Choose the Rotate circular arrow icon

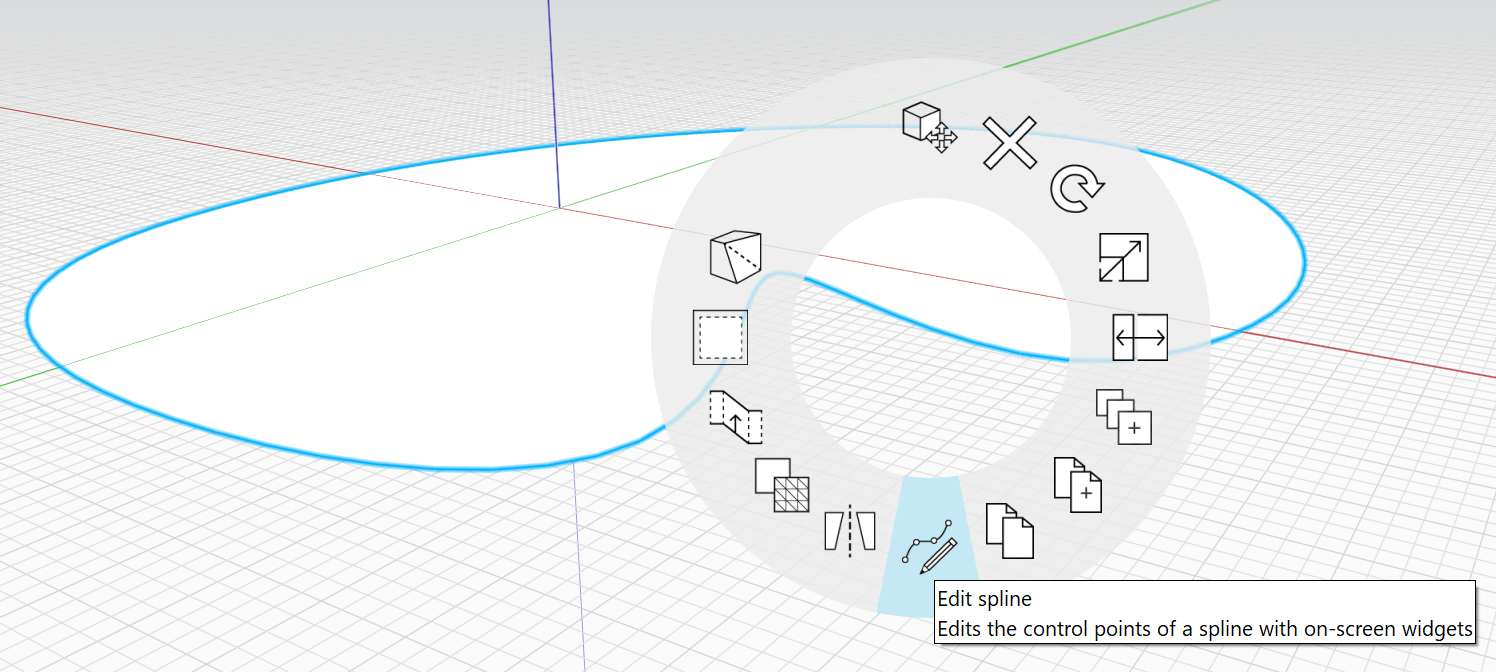[1077, 190]
